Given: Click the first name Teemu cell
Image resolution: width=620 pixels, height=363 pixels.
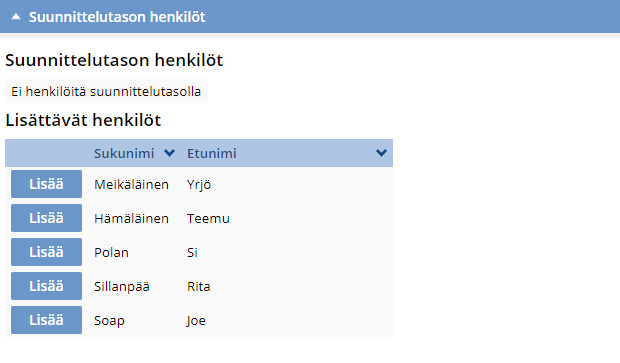Looking at the screenshot, I should [208, 218].
